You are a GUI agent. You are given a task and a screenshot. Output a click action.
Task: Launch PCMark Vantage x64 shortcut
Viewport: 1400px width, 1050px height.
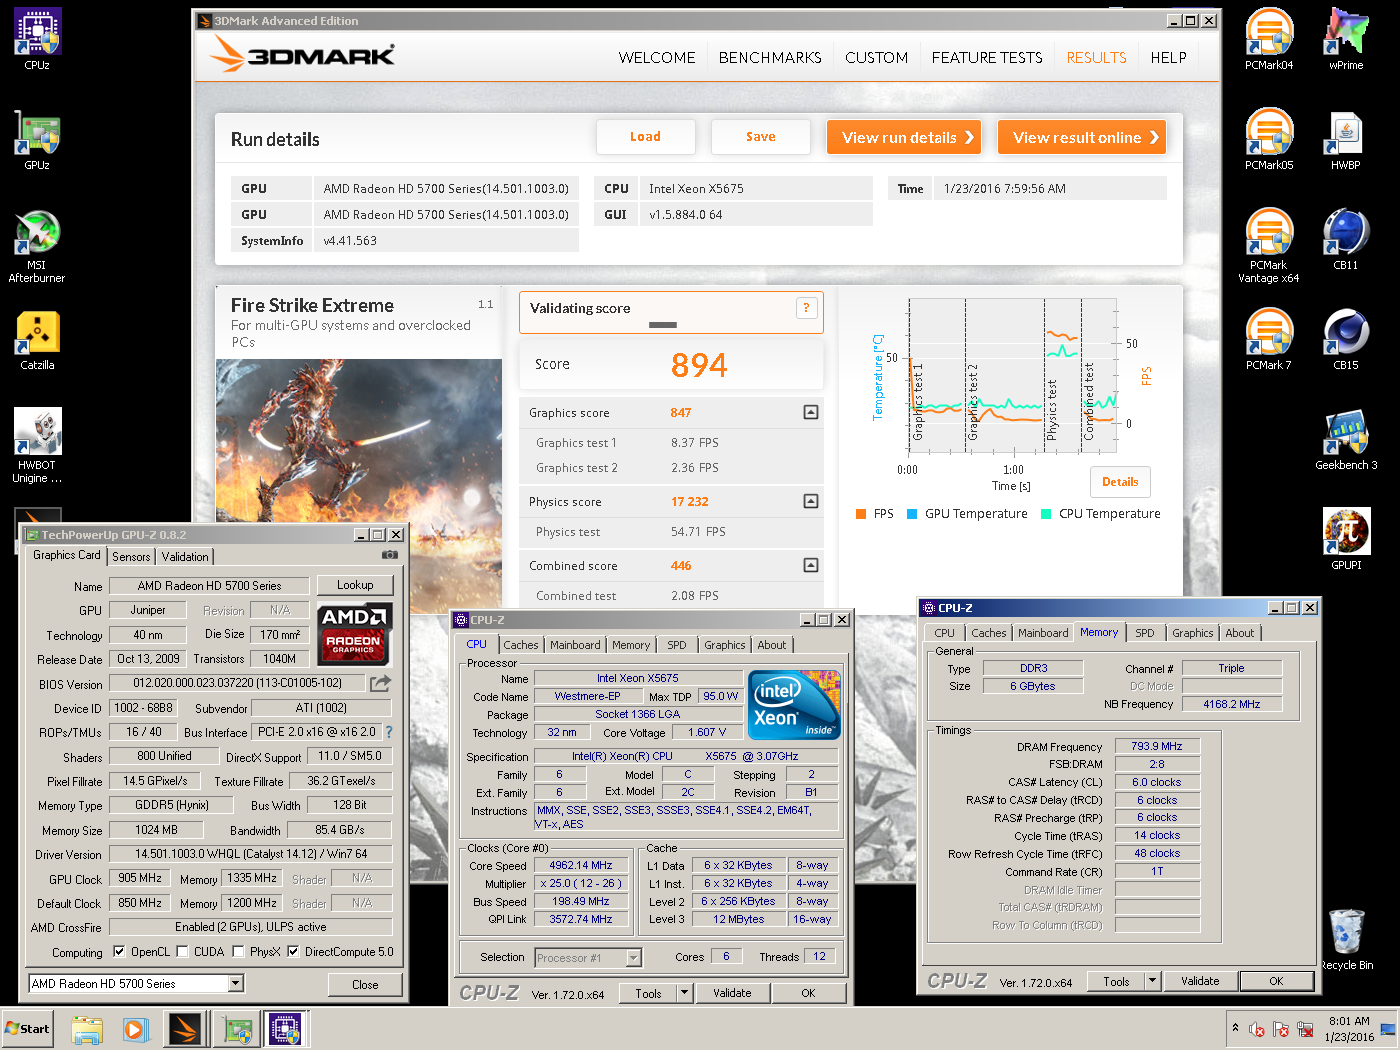click(x=1269, y=246)
